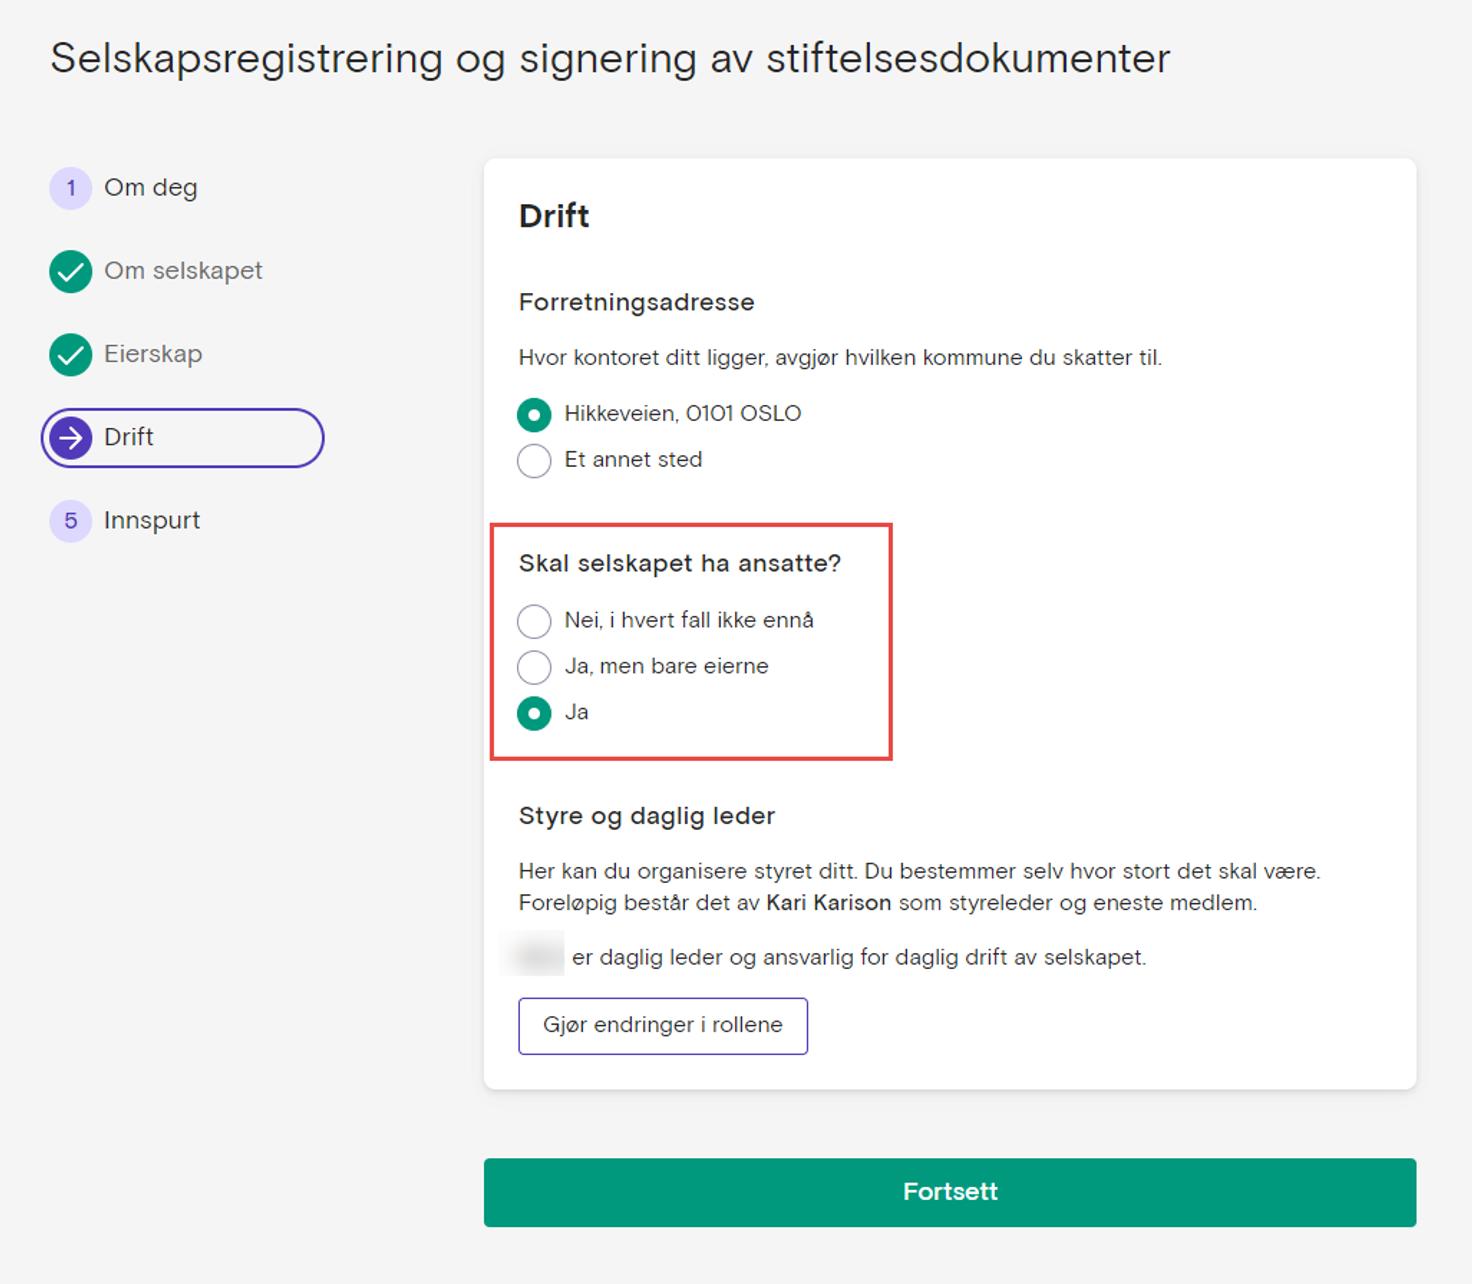Click the purple arrow icon on Drift step
This screenshot has height=1284, width=1472.
point(71,437)
